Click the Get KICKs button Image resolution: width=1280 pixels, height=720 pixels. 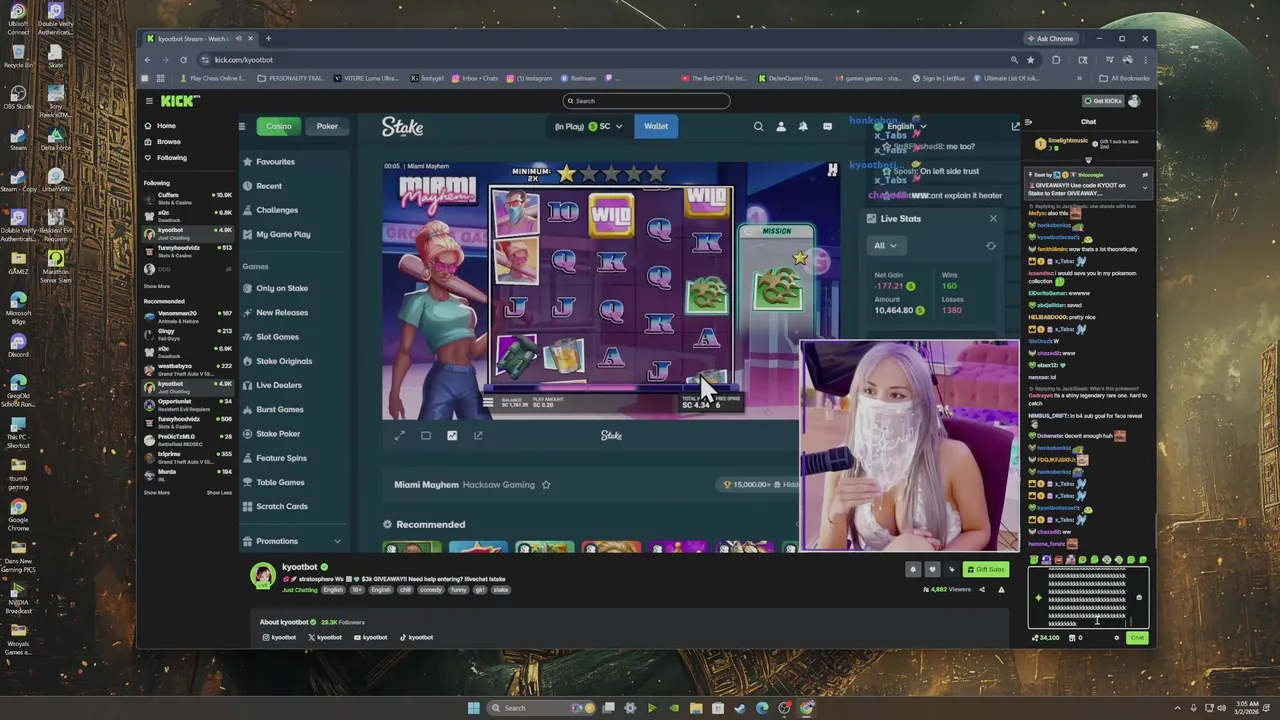pyautogui.click(x=1103, y=101)
